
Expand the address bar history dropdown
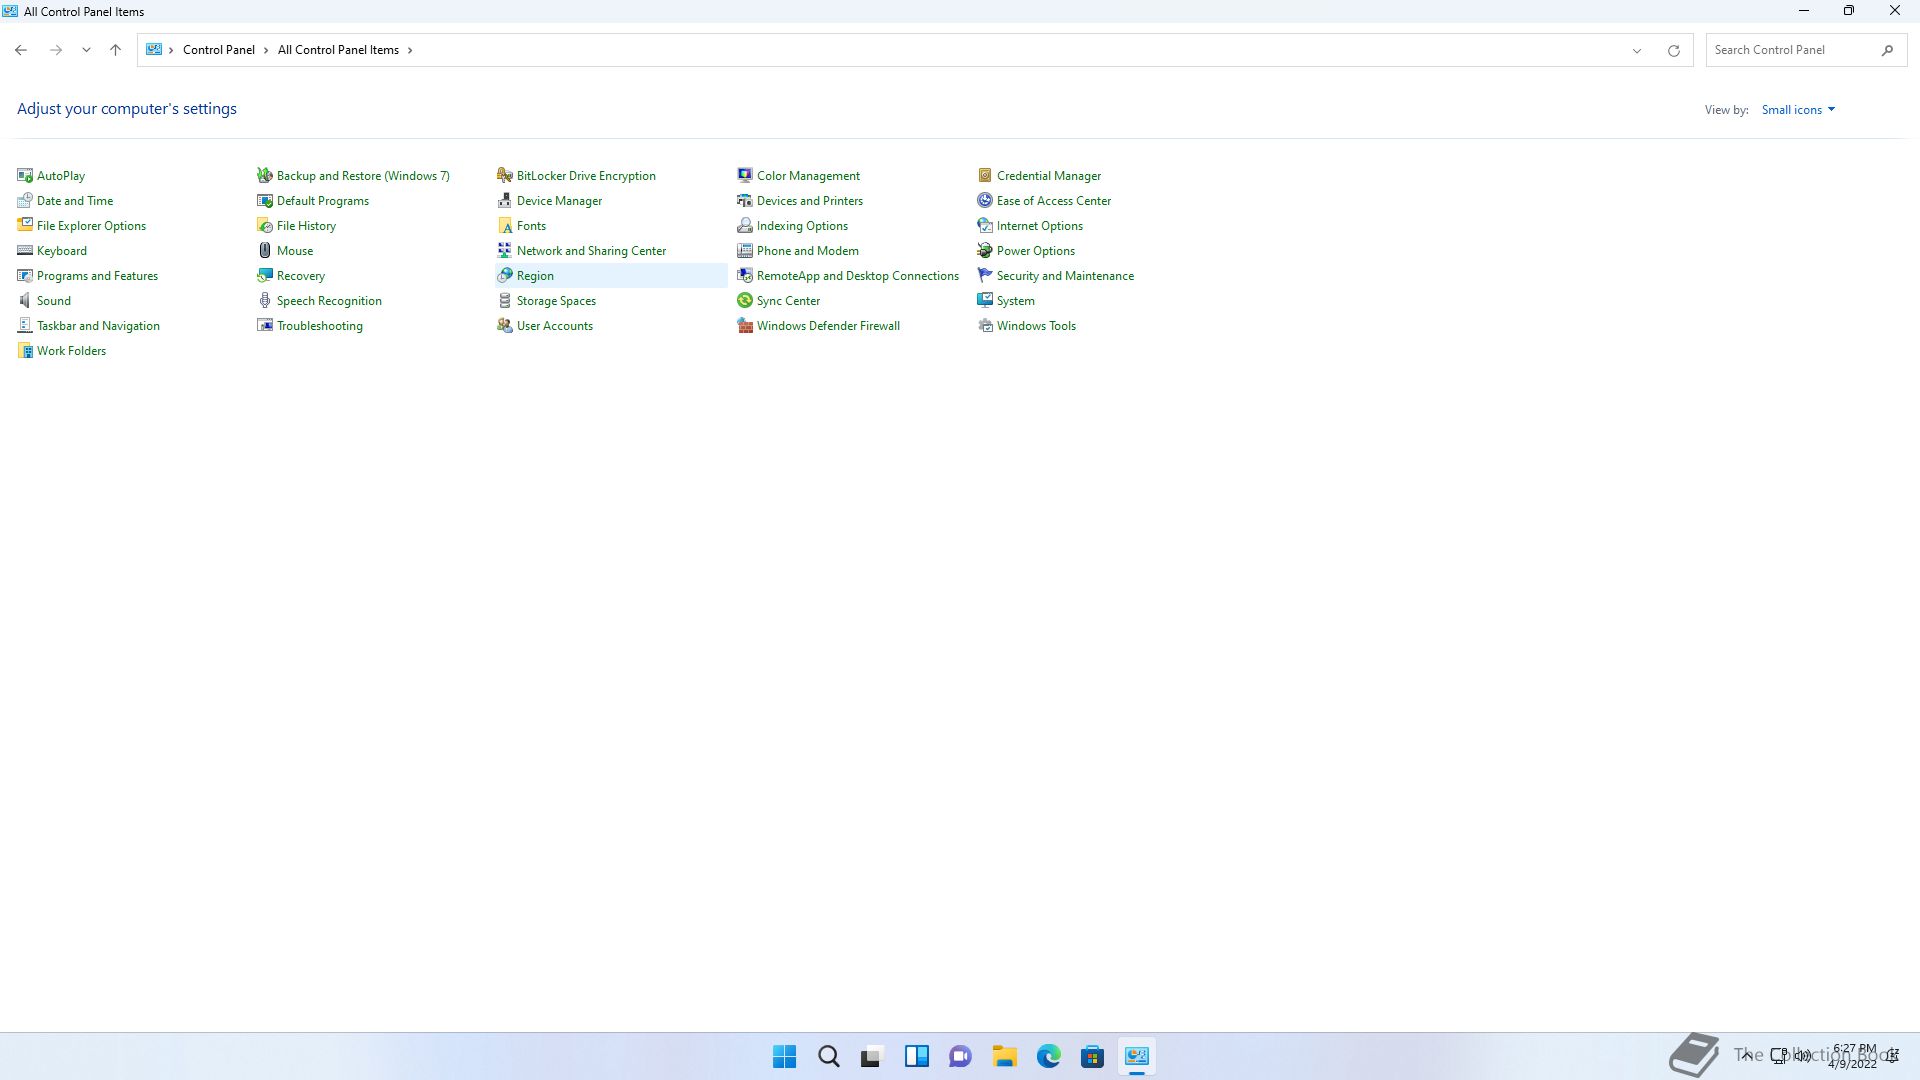(1637, 50)
